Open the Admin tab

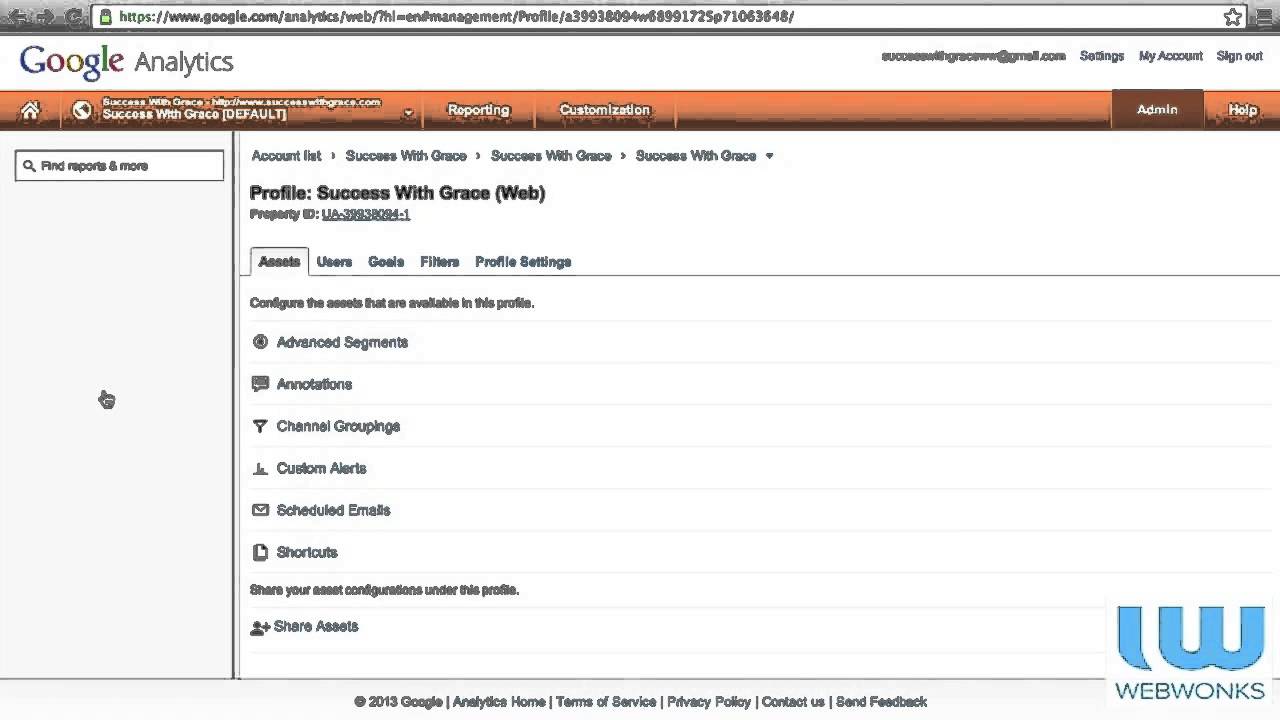[1157, 110]
